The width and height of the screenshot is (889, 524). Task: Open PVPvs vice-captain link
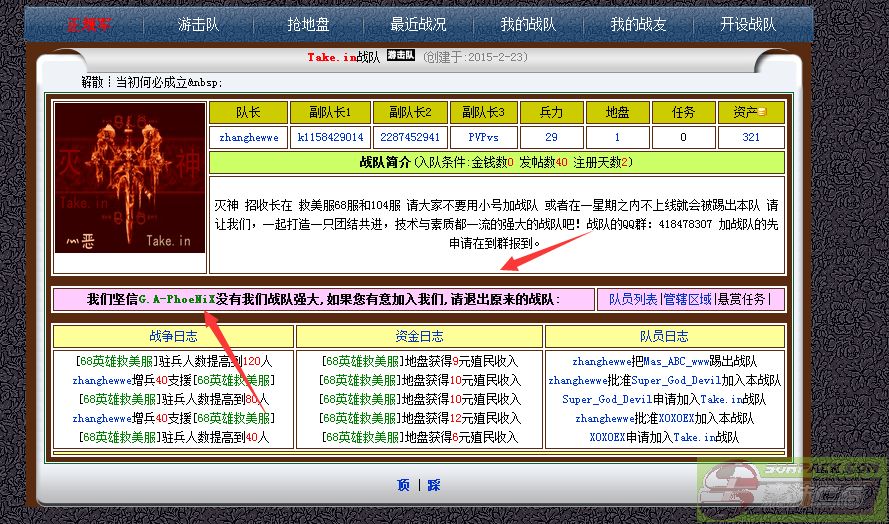(x=484, y=137)
